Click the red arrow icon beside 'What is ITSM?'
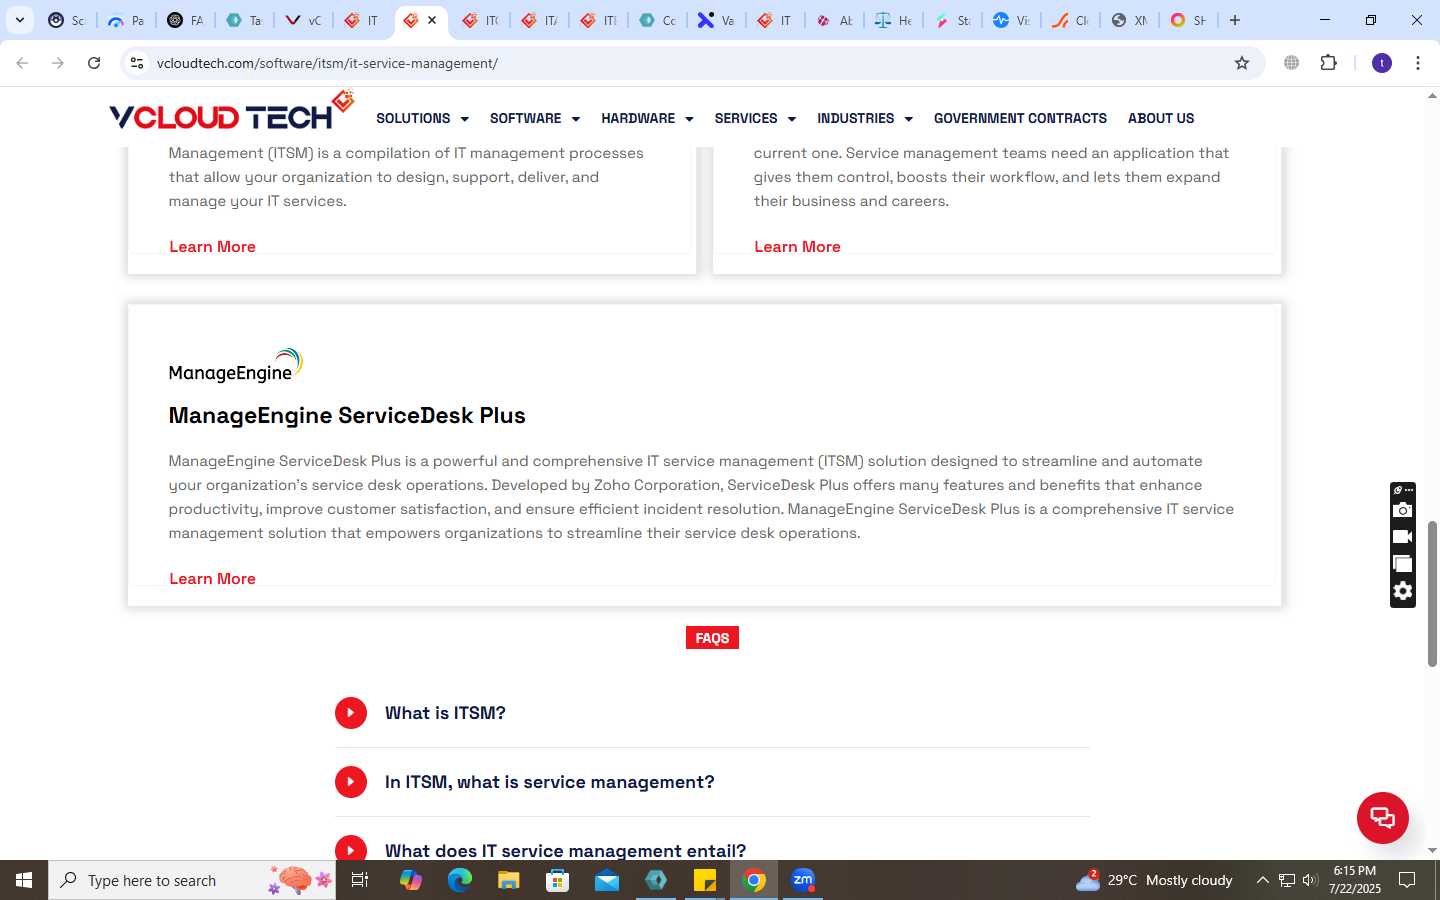 click(x=350, y=713)
